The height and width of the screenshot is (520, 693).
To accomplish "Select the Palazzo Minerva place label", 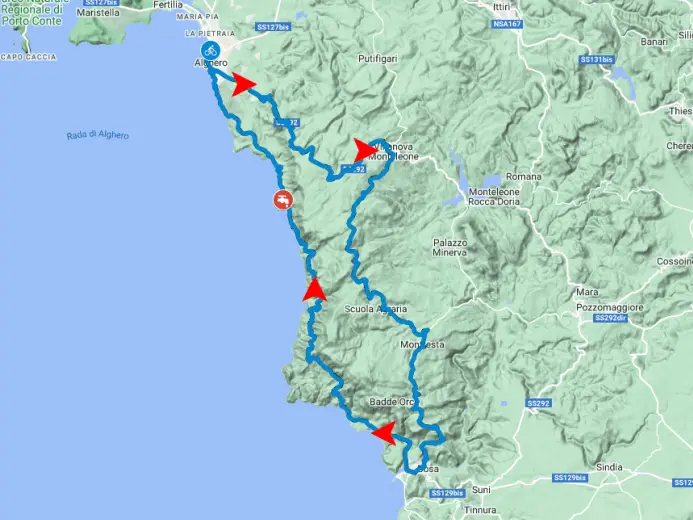I will 450,247.
